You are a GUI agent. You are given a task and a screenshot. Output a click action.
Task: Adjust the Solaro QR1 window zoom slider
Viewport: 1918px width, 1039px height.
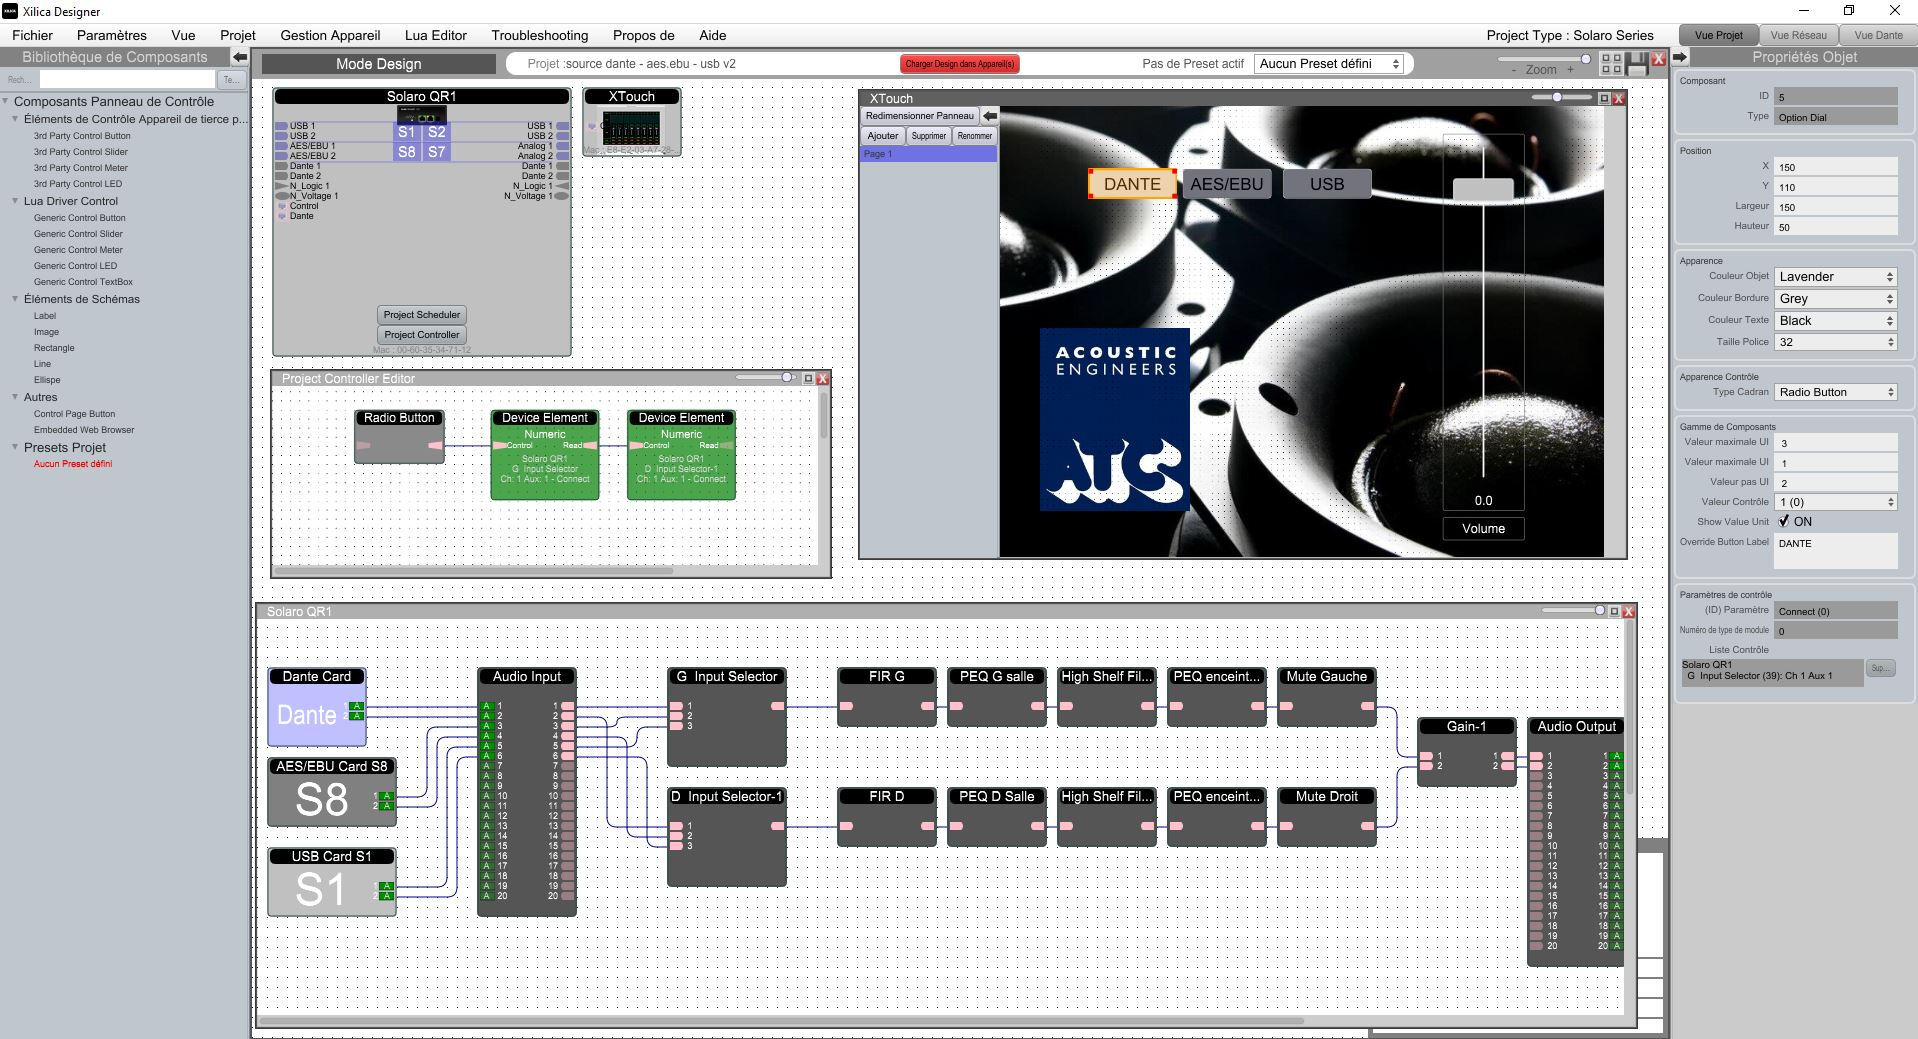(1599, 610)
